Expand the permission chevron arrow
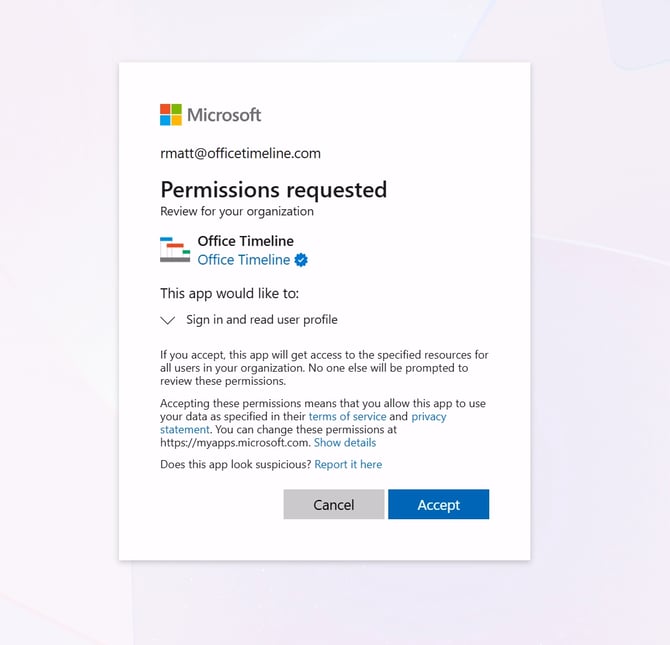Viewport: 670px width, 645px height. (168, 320)
